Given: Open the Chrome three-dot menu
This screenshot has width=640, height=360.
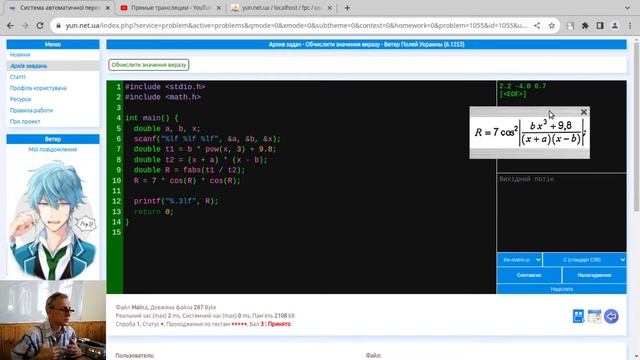Looking at the screenshot, I should tap(630, 25).
